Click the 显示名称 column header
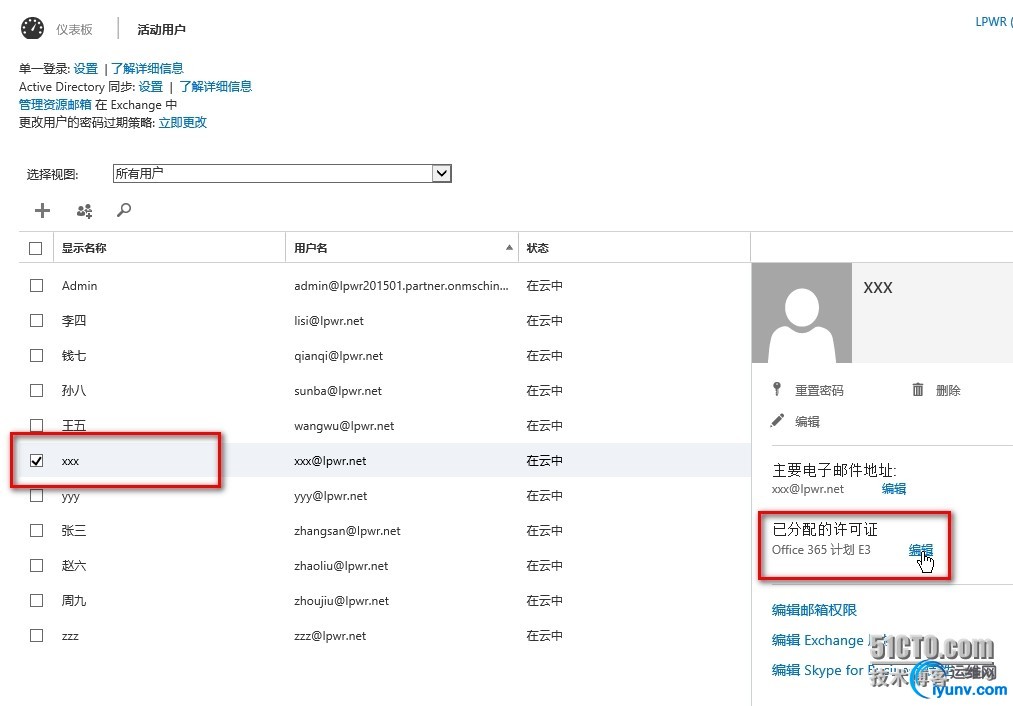This screenshot has width=1013, height=706. point(84,248)
